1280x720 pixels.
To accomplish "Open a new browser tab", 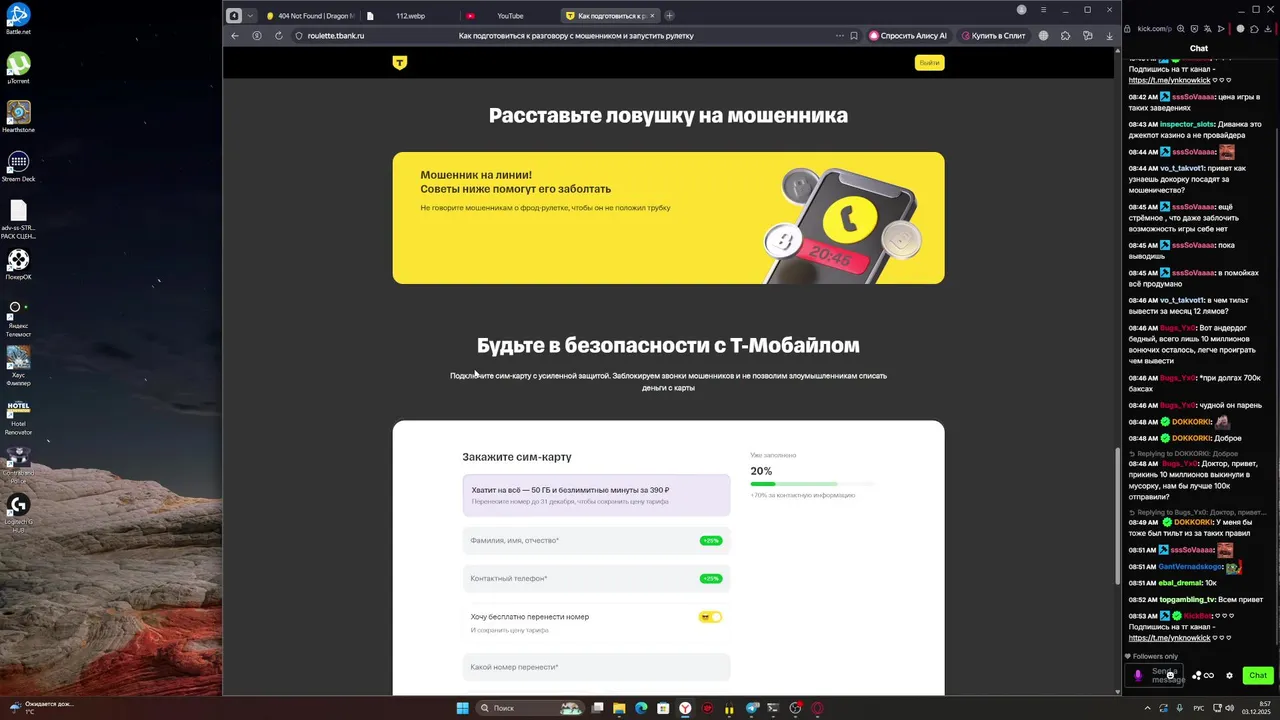I will pyautogui.click(x=669, y=15).
